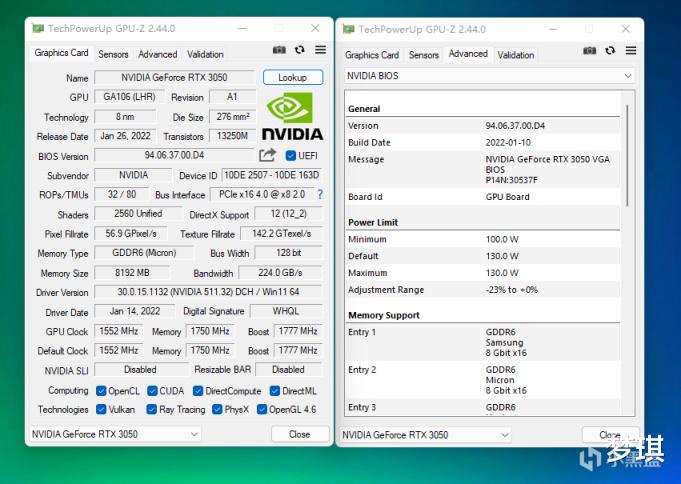Toggle the CUDA checkbox
This screenshot has height=484, width=681.
[152, 391]
